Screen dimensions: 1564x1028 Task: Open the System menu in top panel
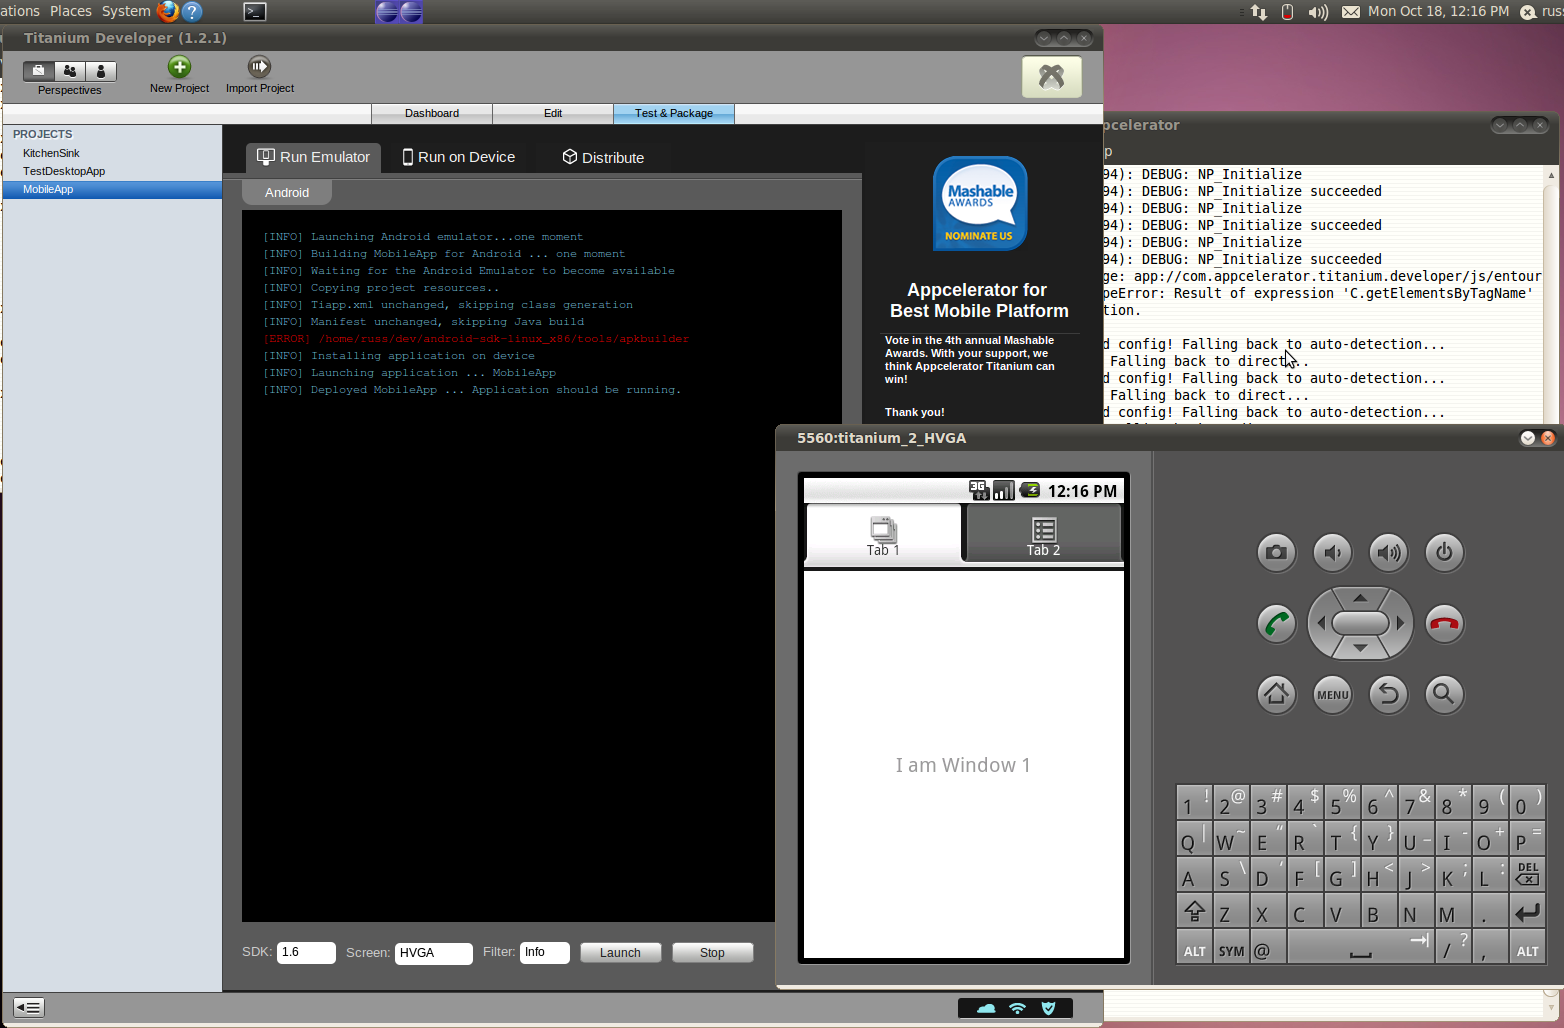[126, 11]
